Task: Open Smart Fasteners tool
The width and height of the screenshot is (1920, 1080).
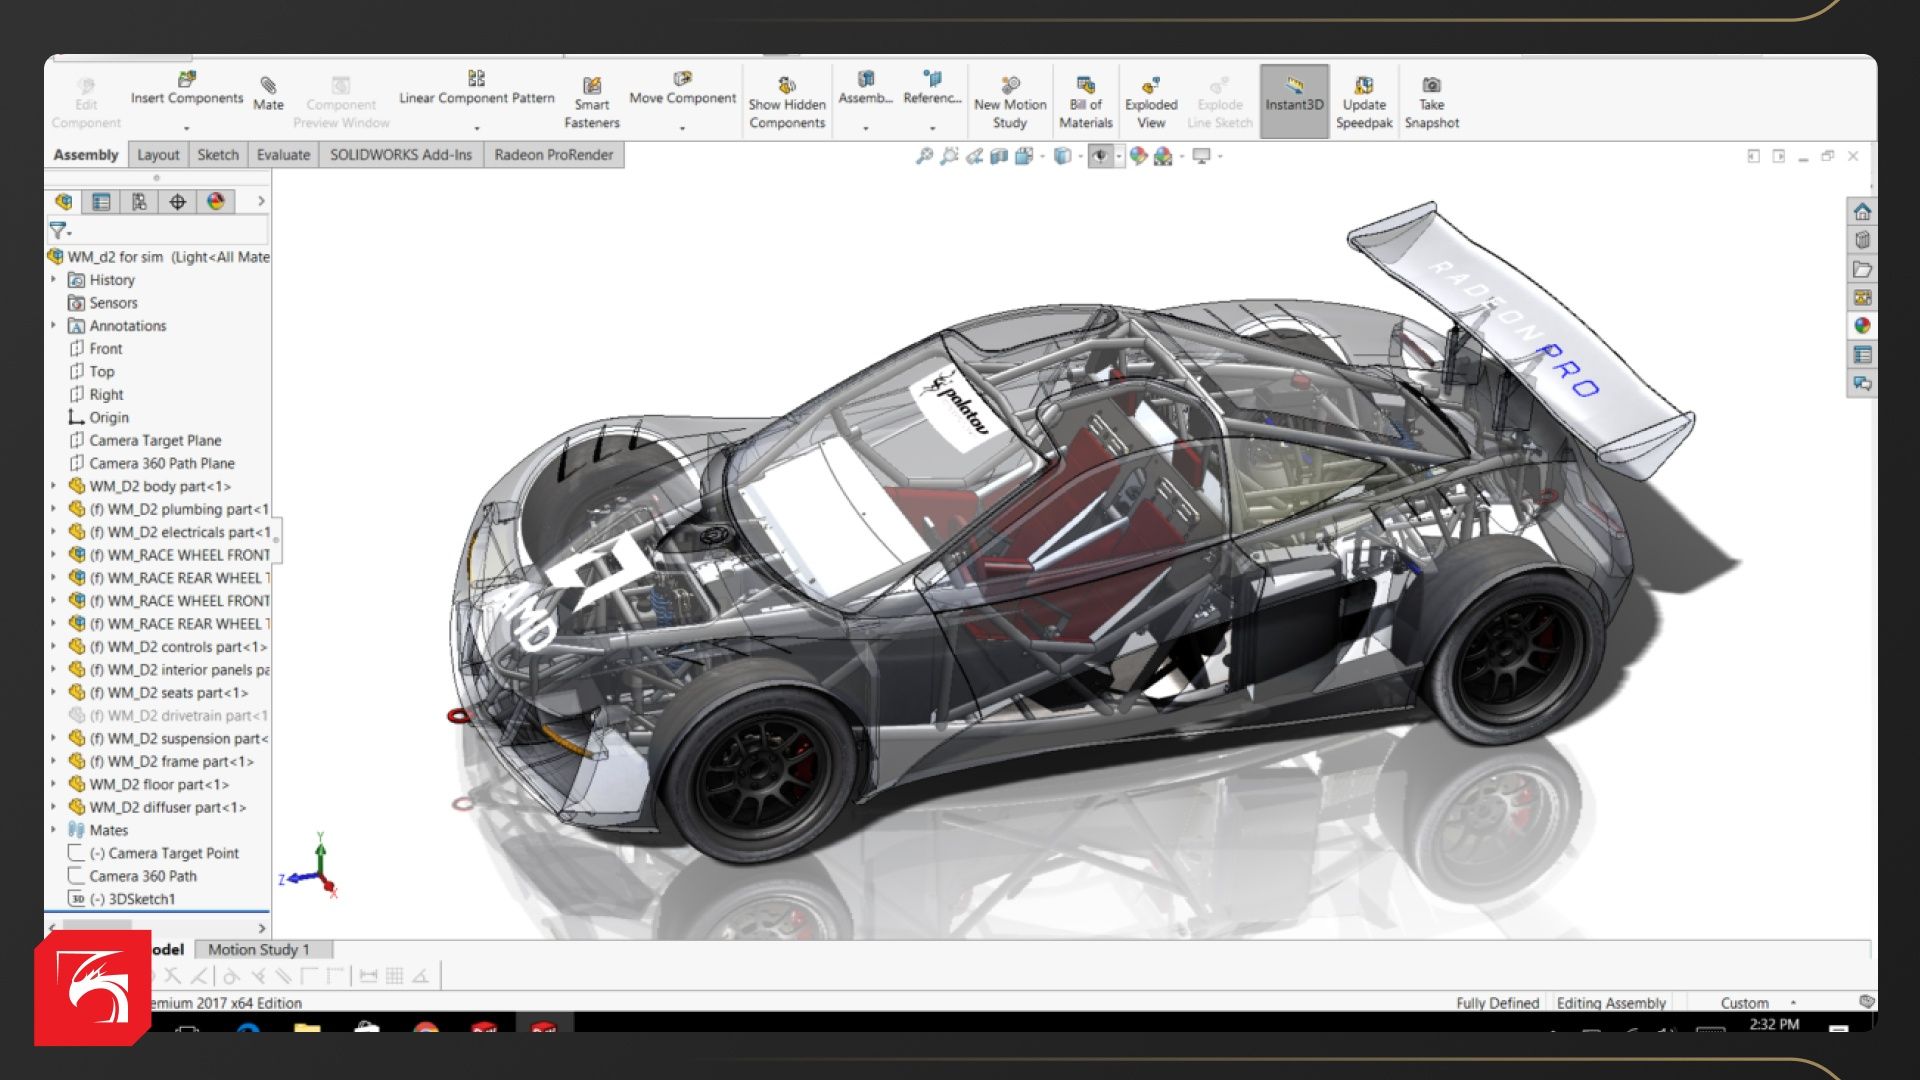Action: 592,86
